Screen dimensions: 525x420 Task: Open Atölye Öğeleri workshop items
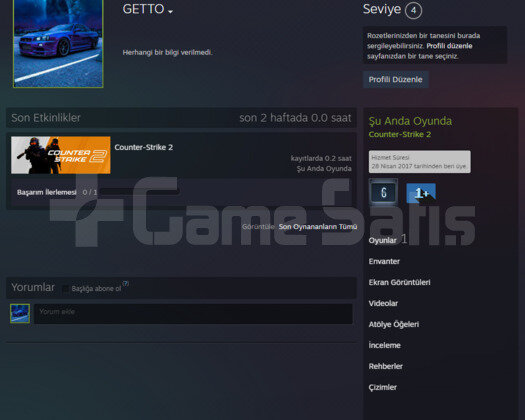point(394,324)
